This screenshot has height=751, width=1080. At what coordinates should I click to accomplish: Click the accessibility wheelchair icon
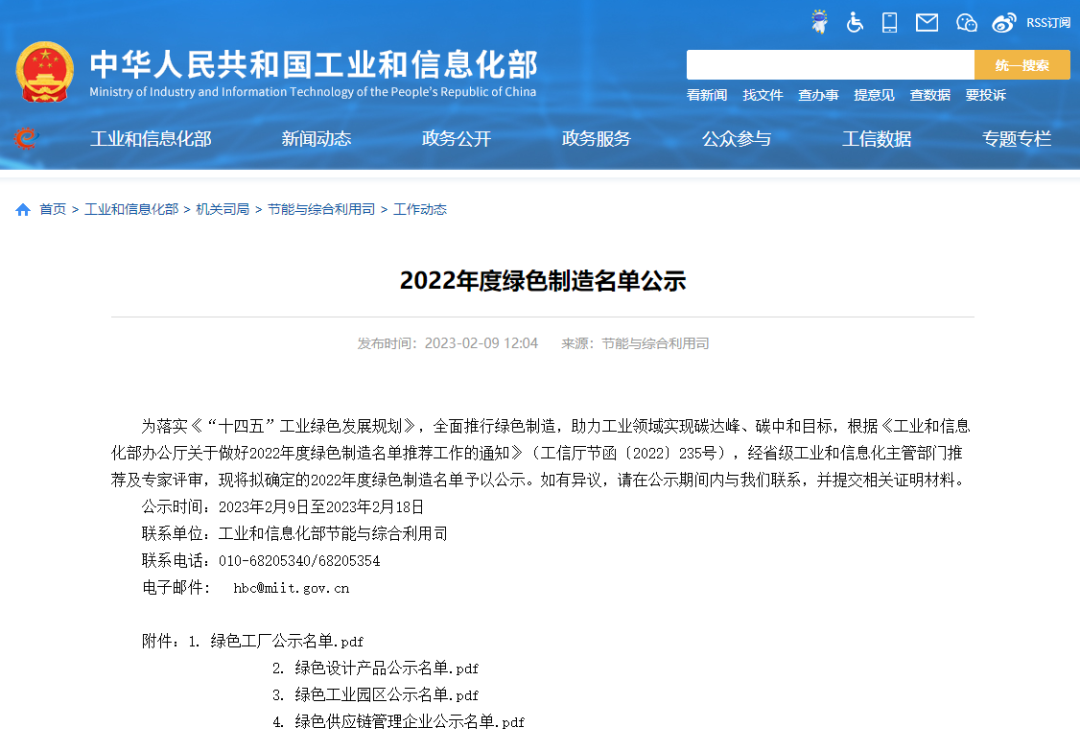855,20
